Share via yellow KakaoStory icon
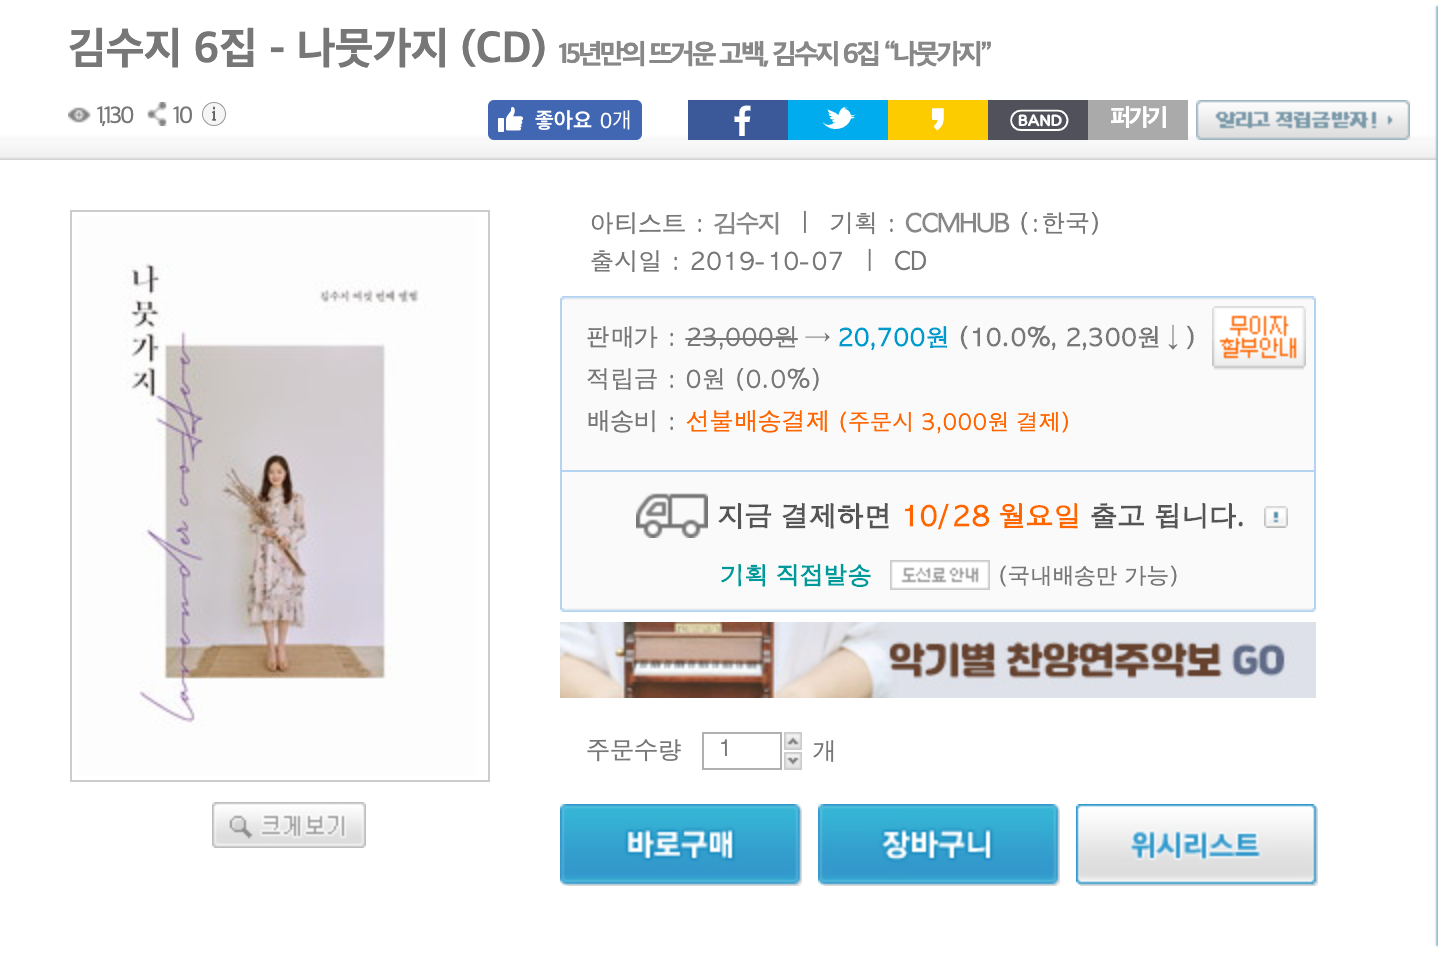Viewport: 1438px width, 958px height. point(938,120)
